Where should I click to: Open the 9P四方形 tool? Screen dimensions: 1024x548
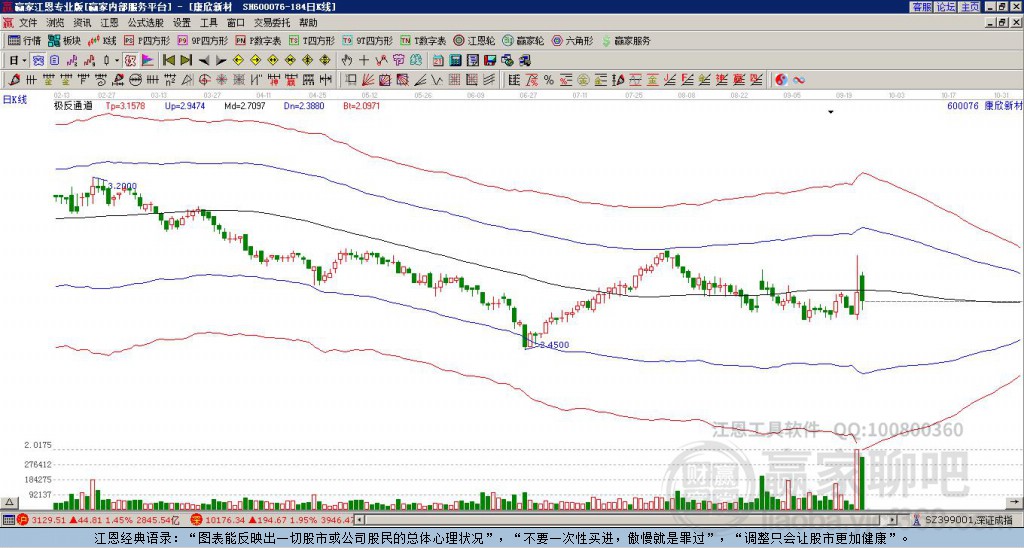pos(202,40)
